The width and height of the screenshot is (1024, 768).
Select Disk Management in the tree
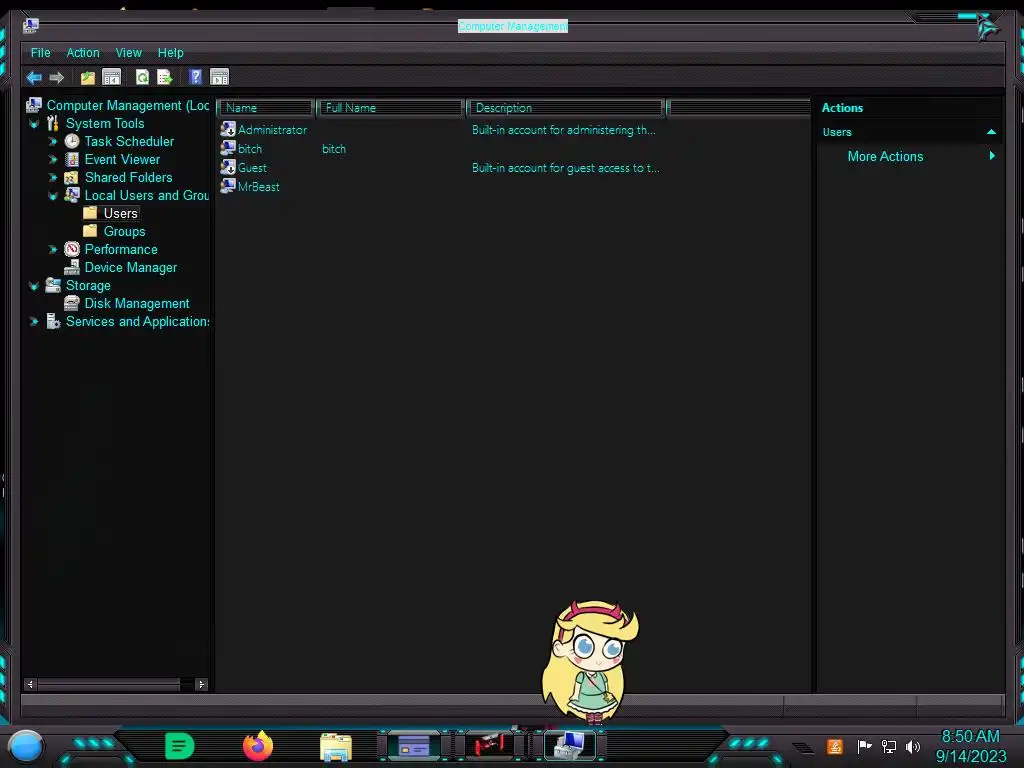click(x=136, y=304)
